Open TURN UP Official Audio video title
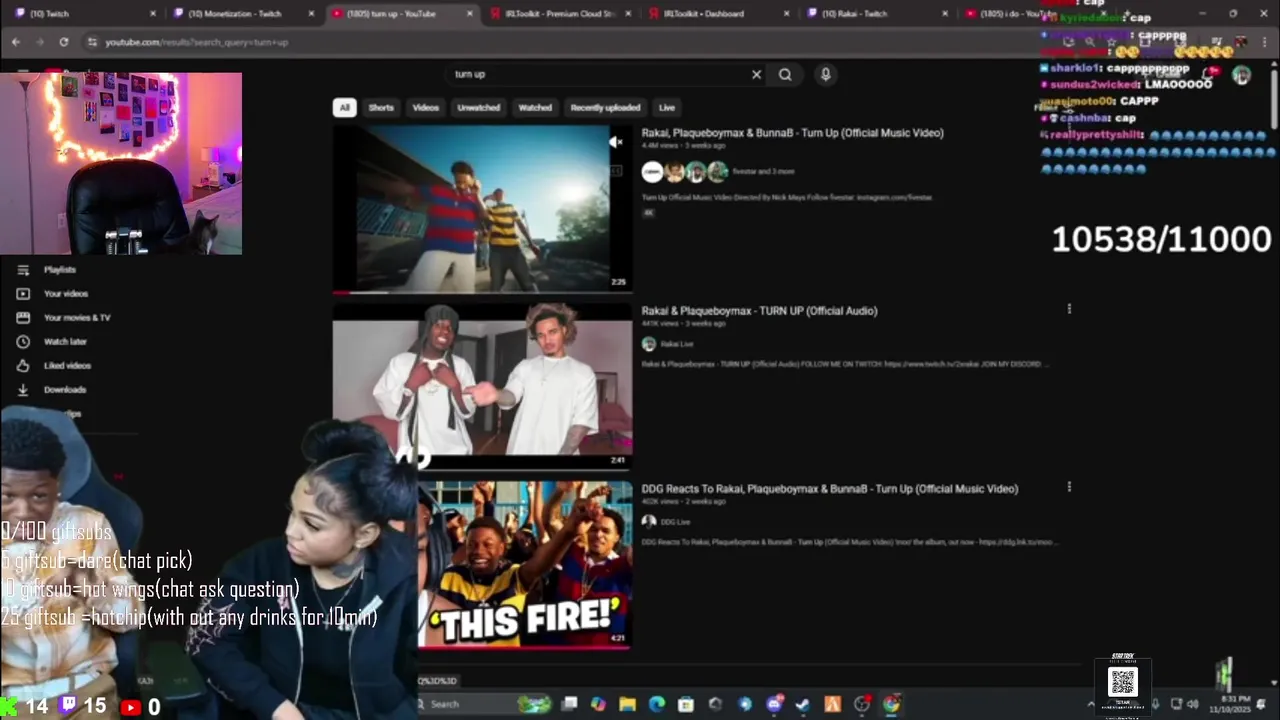1280x720 pixels. pos(759,311)
